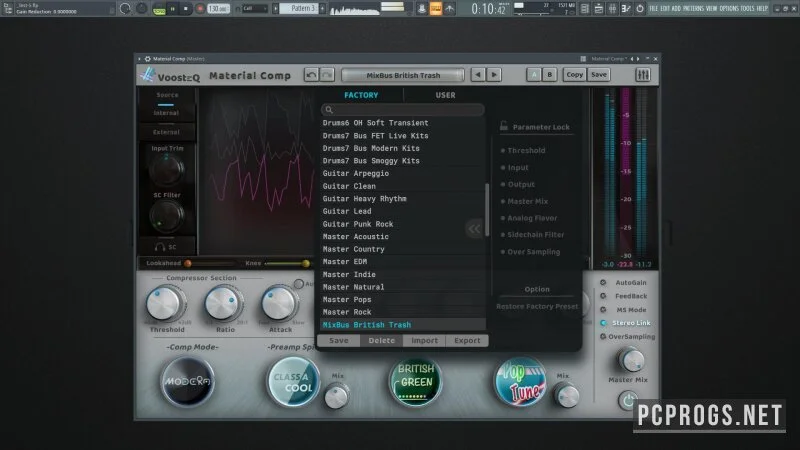Click Restore Factory Preset
Screen dimensions: 800x450
coord(537,307)
